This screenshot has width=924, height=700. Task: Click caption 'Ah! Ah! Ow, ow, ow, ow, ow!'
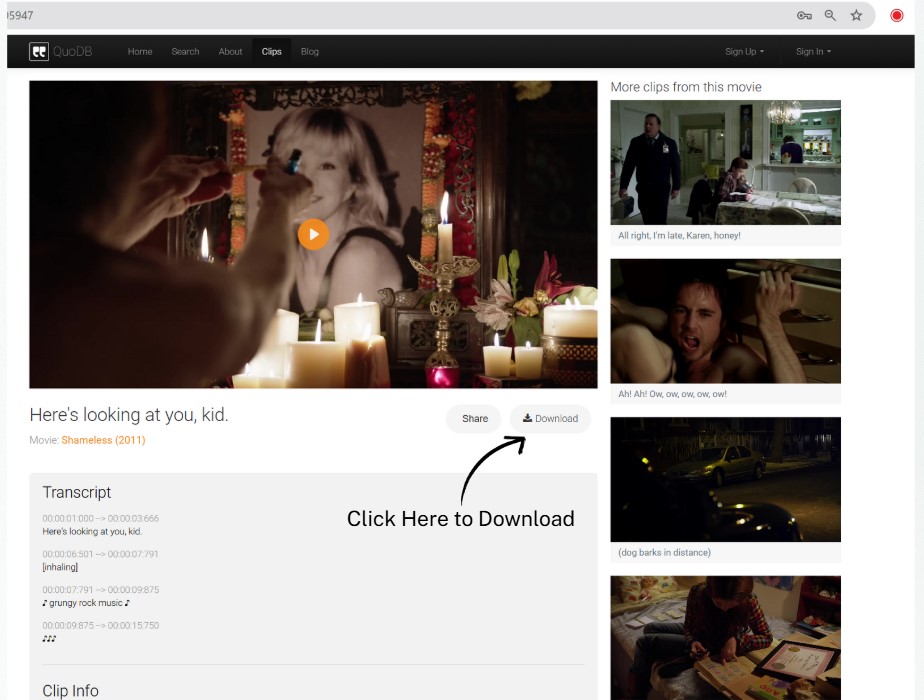[x=672, y=394]
